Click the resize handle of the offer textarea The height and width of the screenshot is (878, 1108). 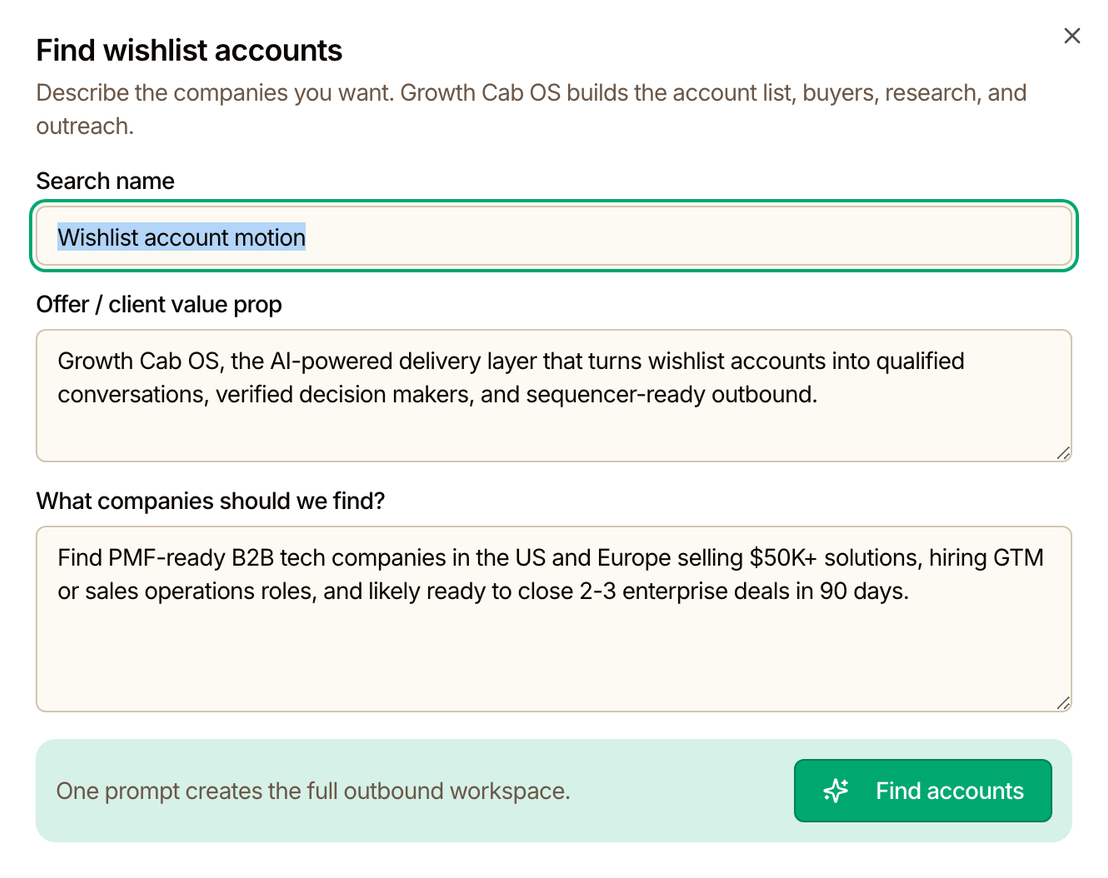tap(1063, 453)
